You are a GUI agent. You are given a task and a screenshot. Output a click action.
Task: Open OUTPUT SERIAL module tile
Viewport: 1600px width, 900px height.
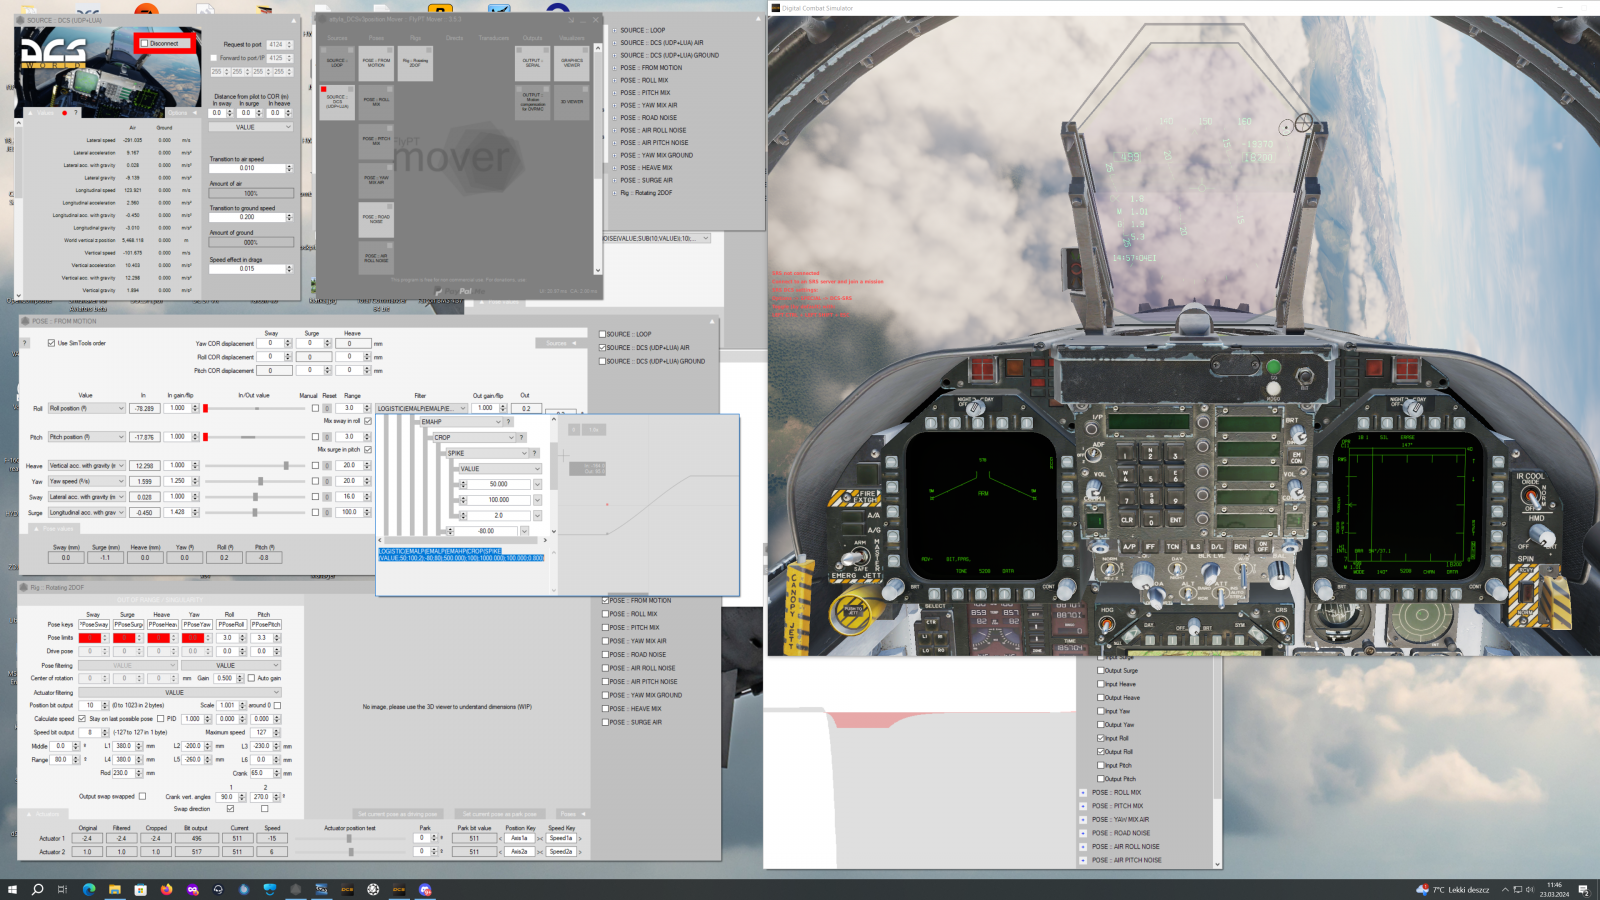pos(533,62)
